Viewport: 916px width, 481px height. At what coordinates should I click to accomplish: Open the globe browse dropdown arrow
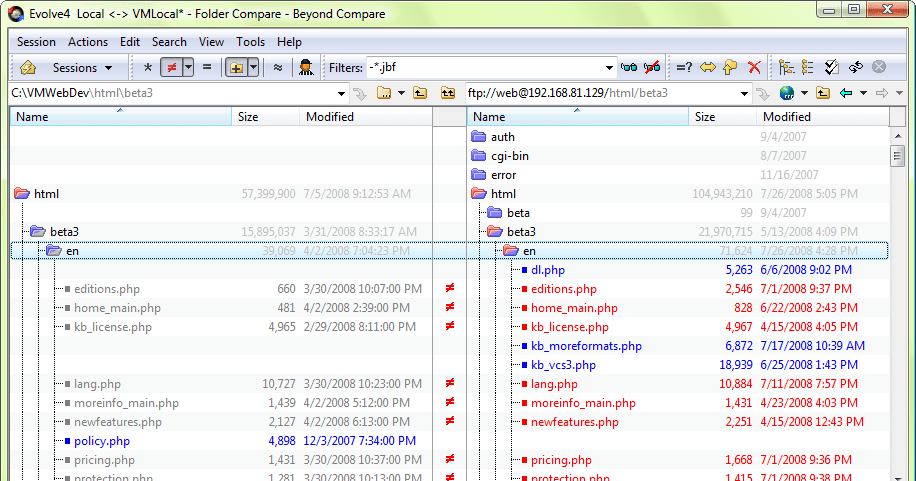tap(804, 94)
